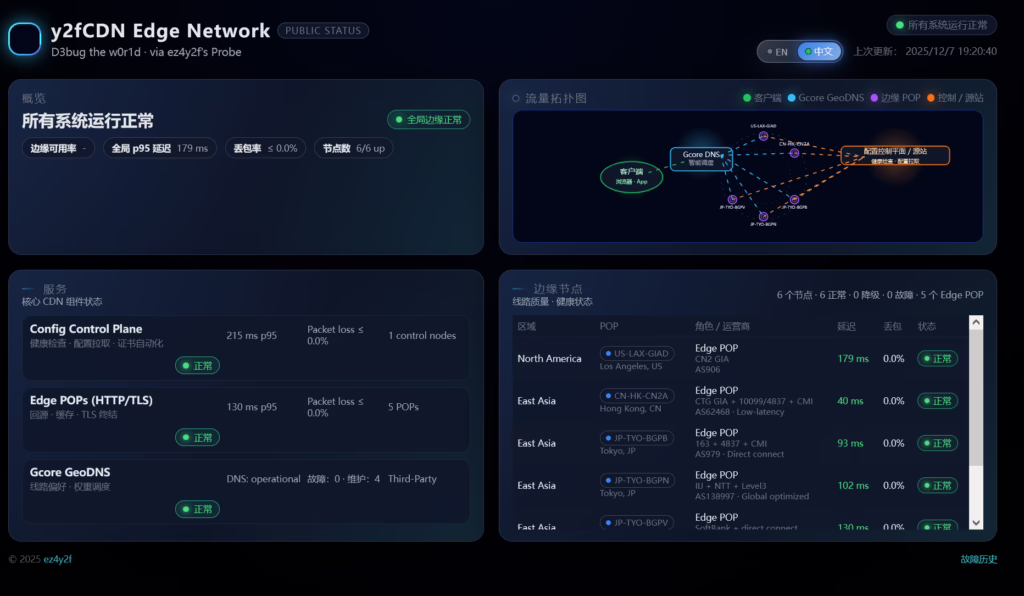This screenshot has height=596, width=1024.
Task: Select the JP-TYO-BGPV topology node
Action: [x=733, y=199]
